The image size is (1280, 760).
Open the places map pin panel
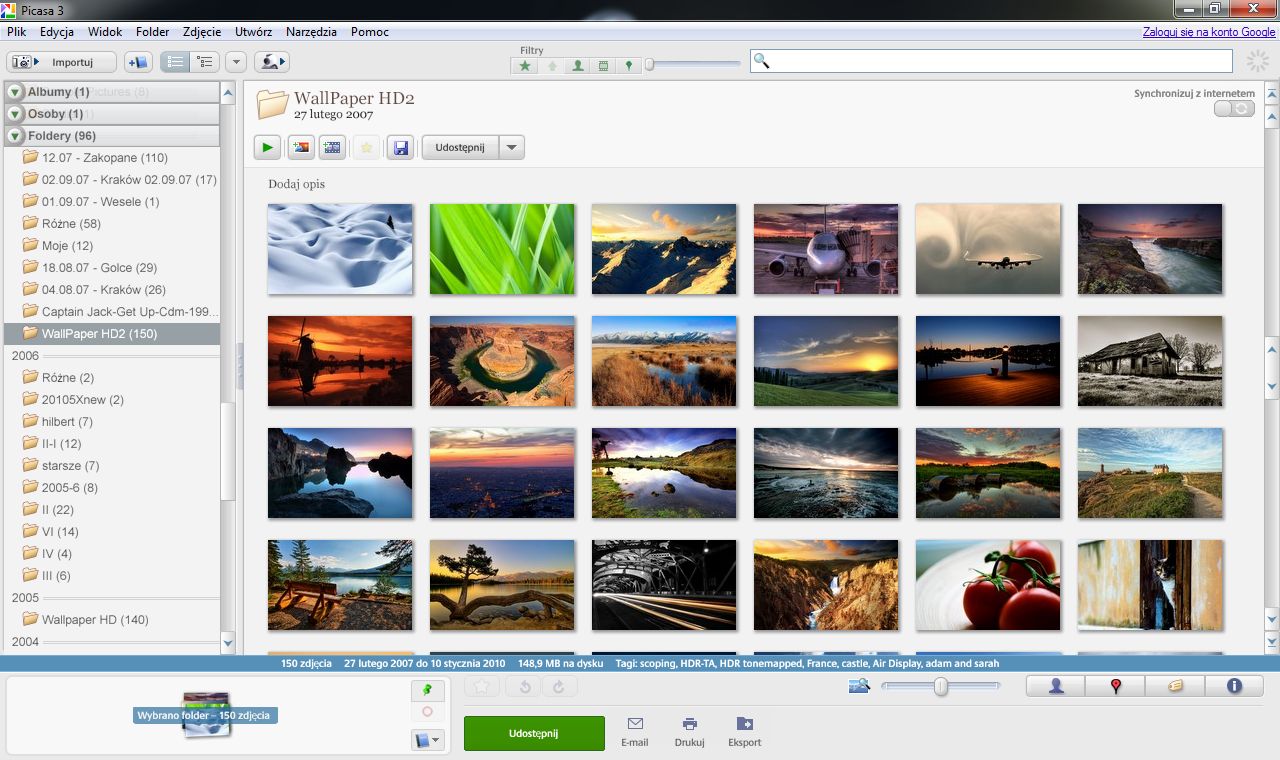pos(1114,686)
